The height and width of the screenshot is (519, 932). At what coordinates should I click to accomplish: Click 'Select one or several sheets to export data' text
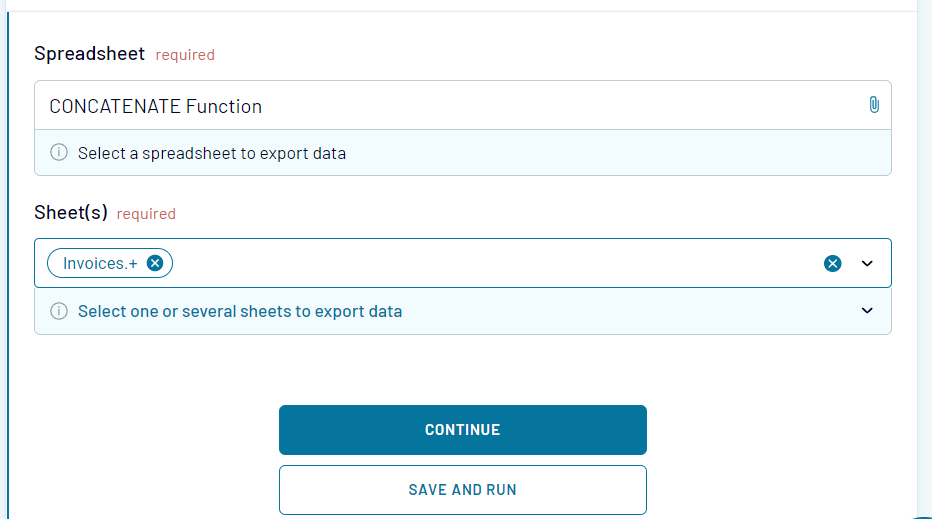[240, 312]
